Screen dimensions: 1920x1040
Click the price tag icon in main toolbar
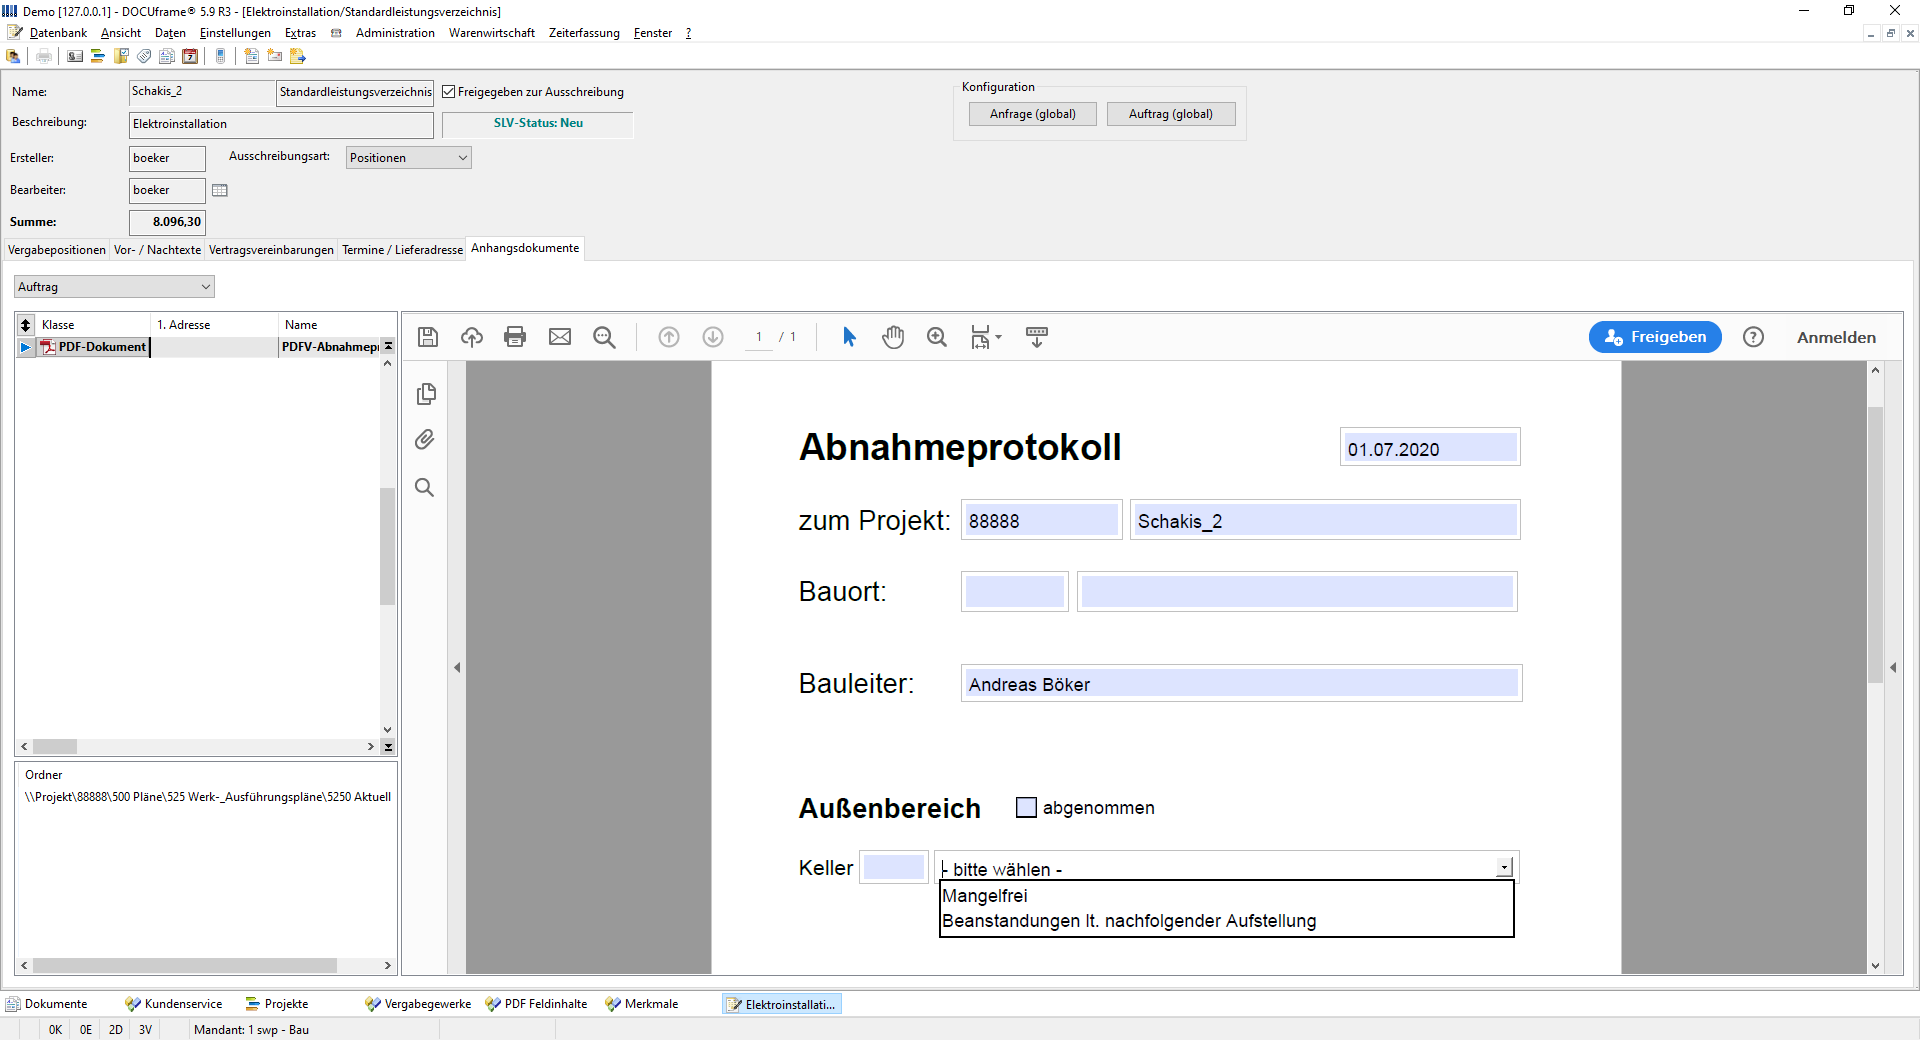click(x=144, y=56)
